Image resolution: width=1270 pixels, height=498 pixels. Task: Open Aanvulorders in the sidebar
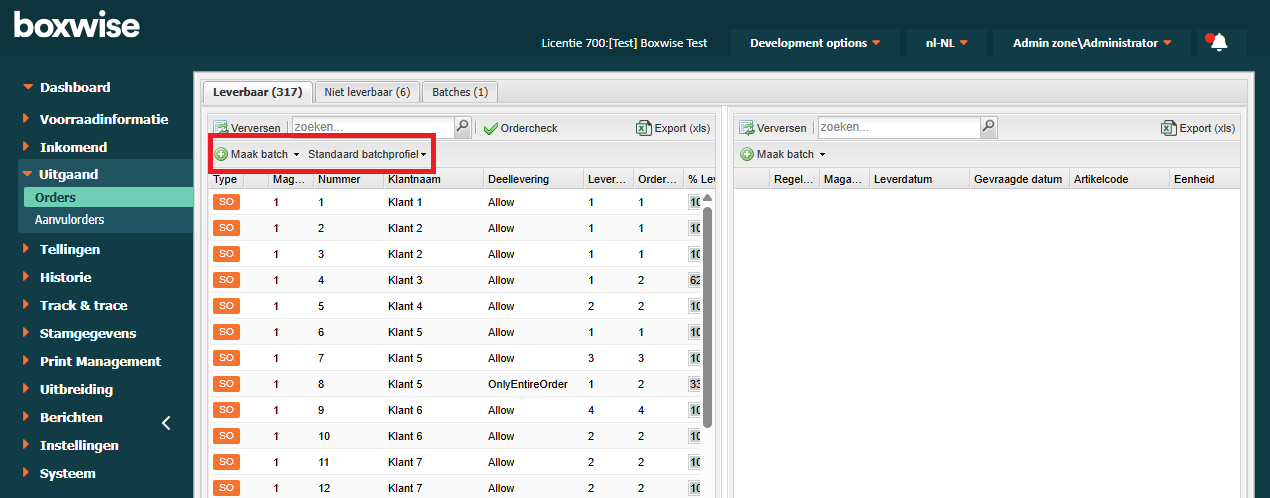70,219
